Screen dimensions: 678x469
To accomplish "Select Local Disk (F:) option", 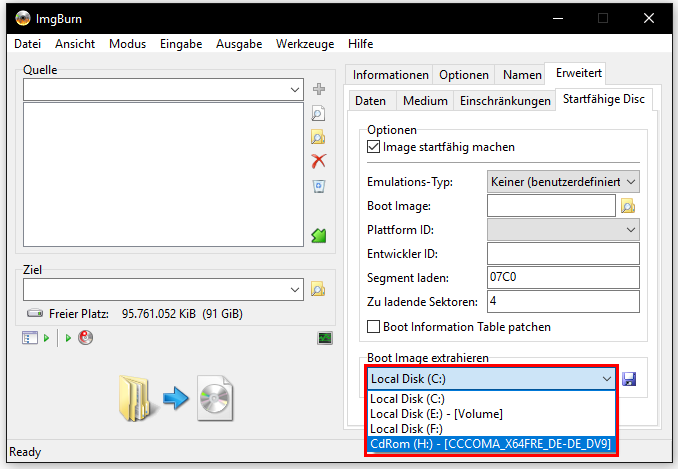I will coord(491,429).
